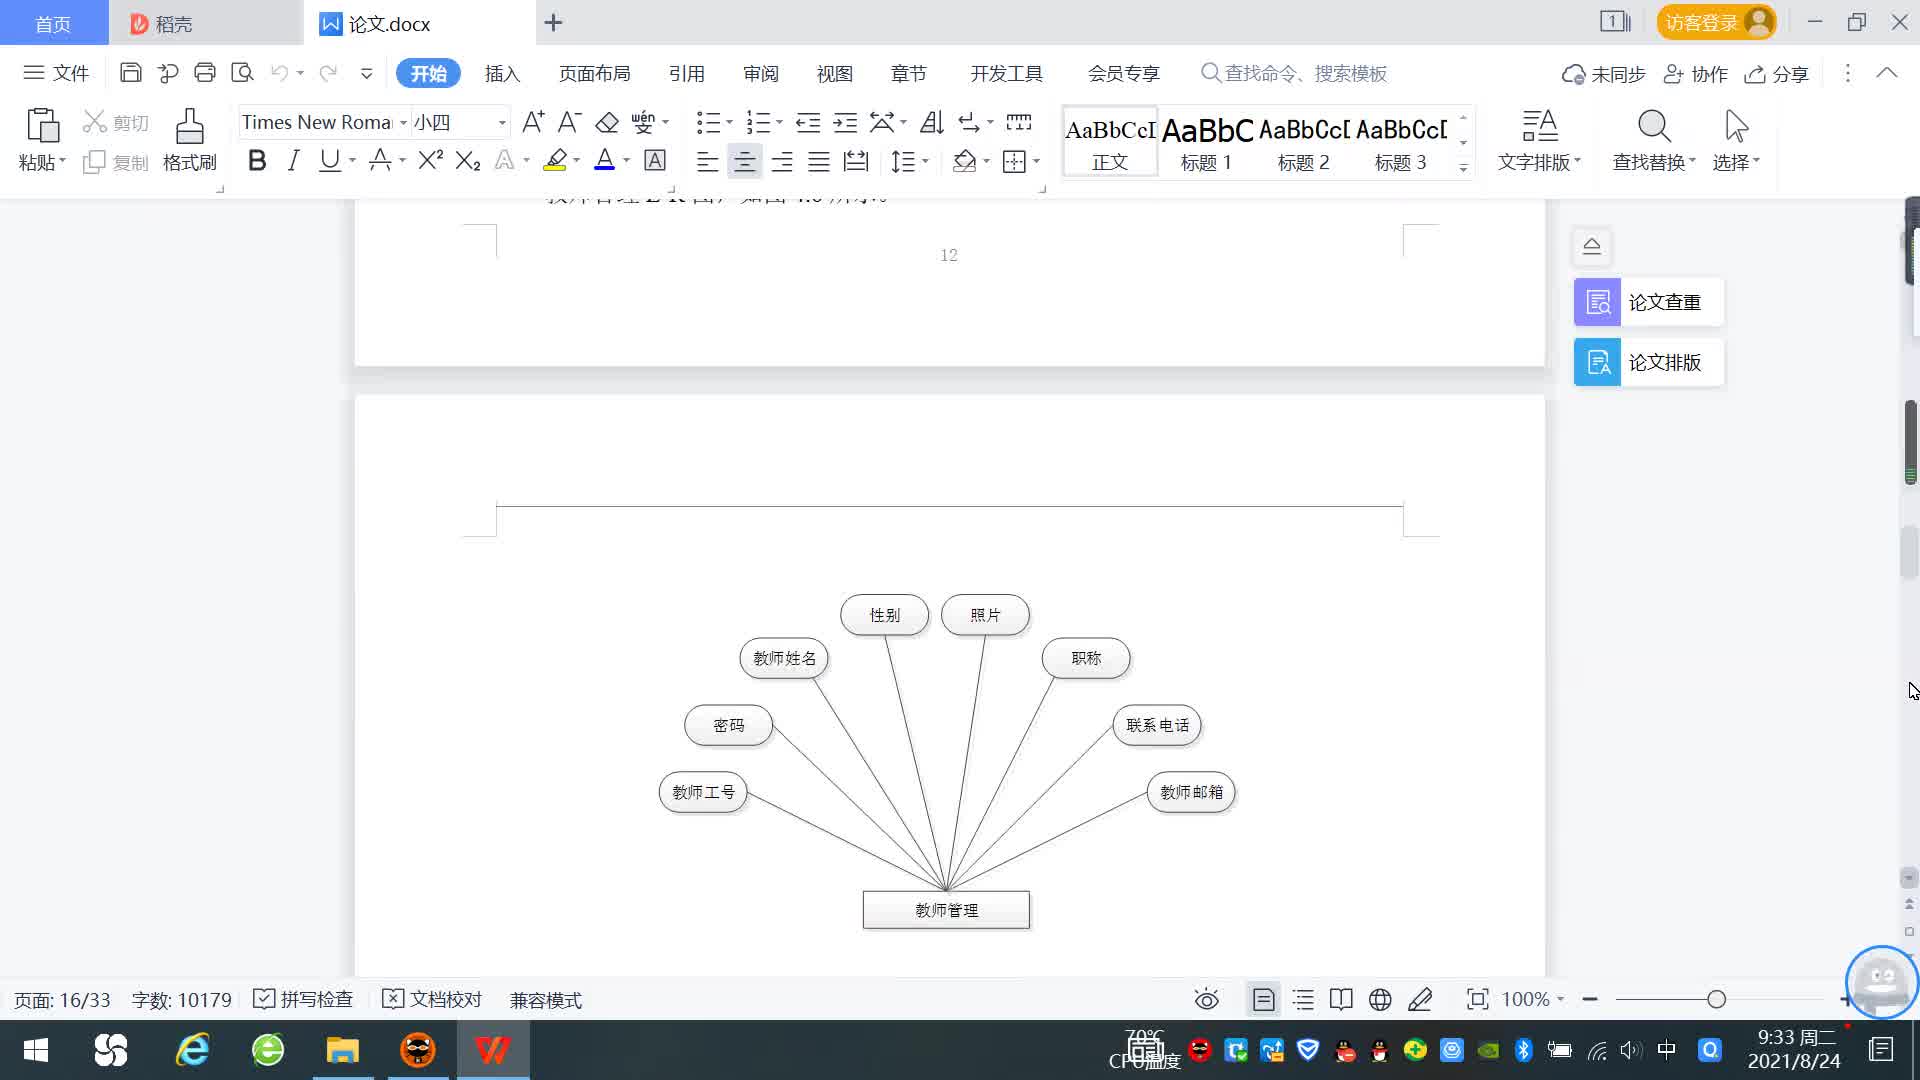The image size is (1920, 1080).
Task: Click the zoom slider handle
Action: pos(1716,1000)
